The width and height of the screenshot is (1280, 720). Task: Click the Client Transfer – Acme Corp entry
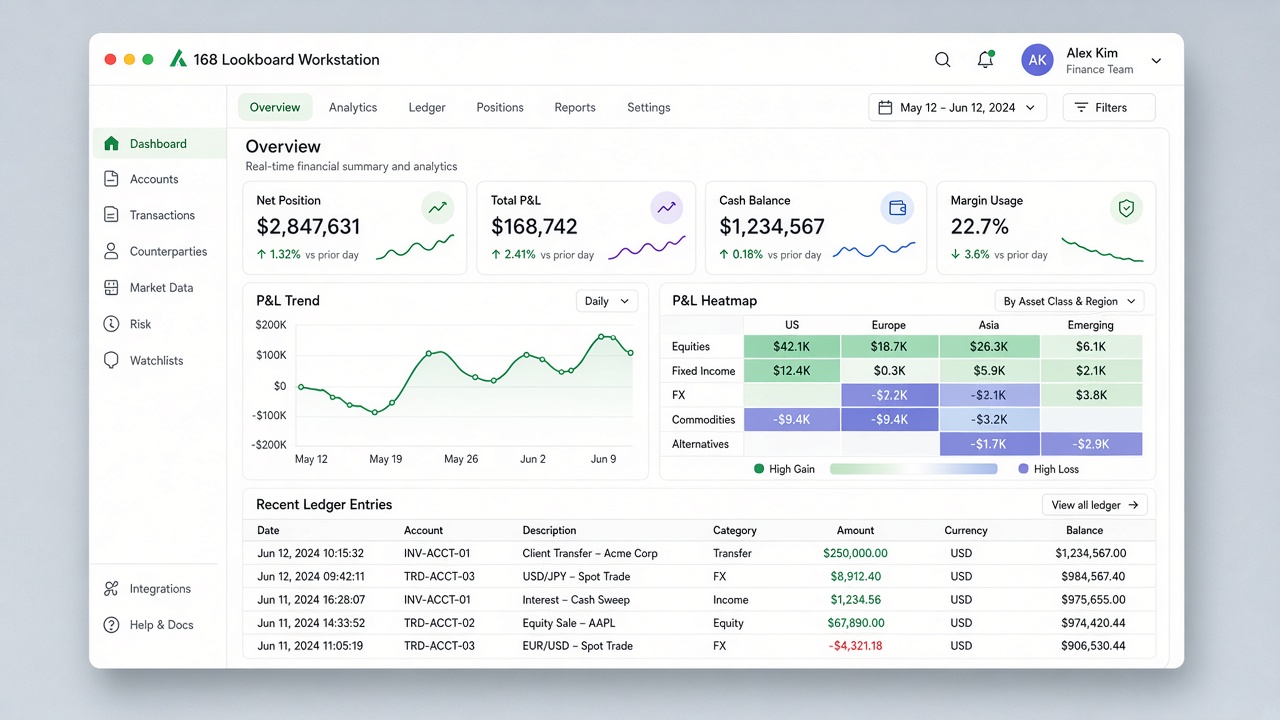tap(590, 553)
